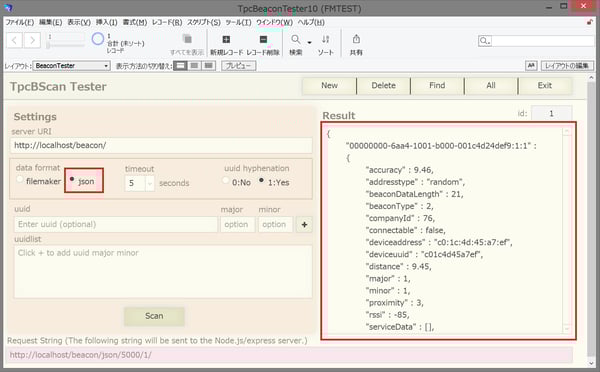
Task: Click the padlock icon in menu bar
Action: click(x=590, y=22)
